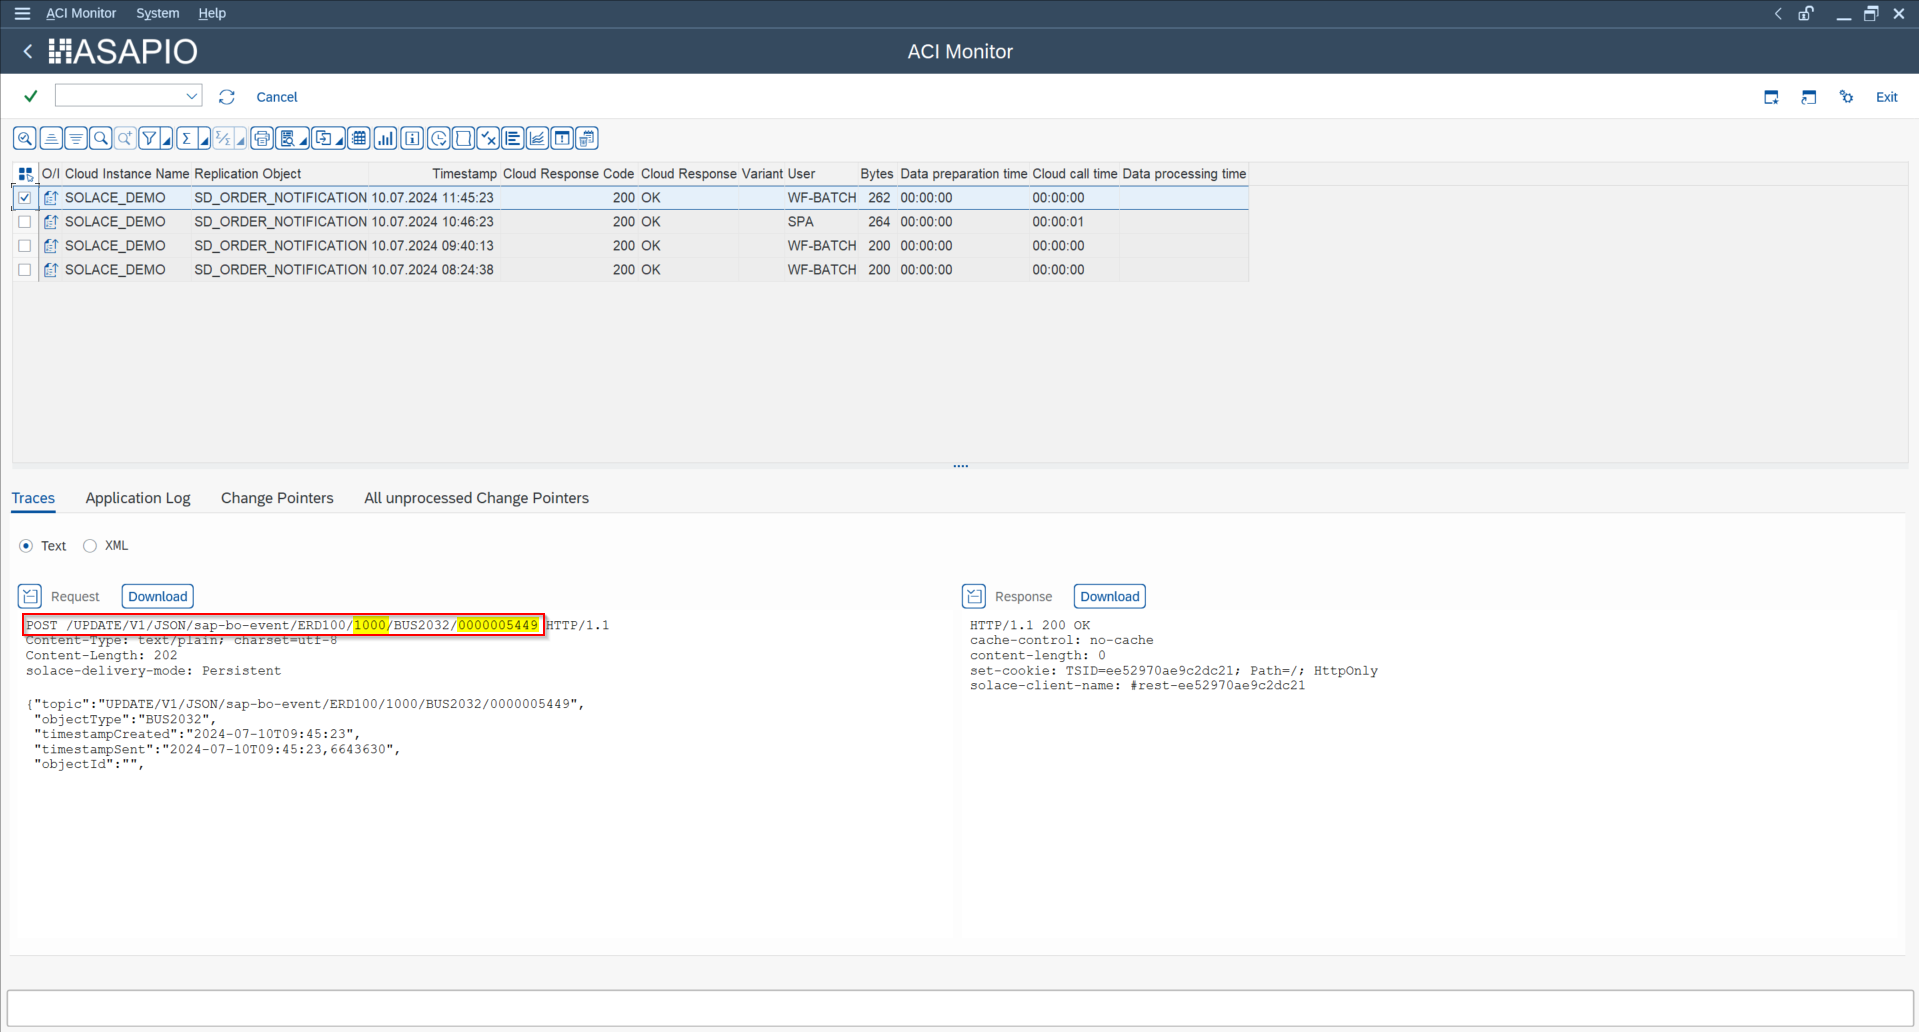Image resolution: width=1919 pixels, height=1032 pixels.
Task: Select the Text radio button
Action: click(x=26, y=546)
